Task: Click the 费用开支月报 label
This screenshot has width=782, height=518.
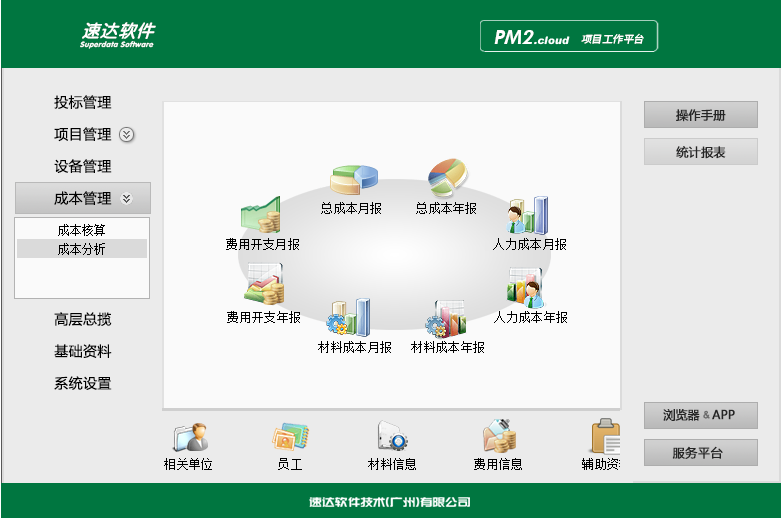Action: pos(262,244)
